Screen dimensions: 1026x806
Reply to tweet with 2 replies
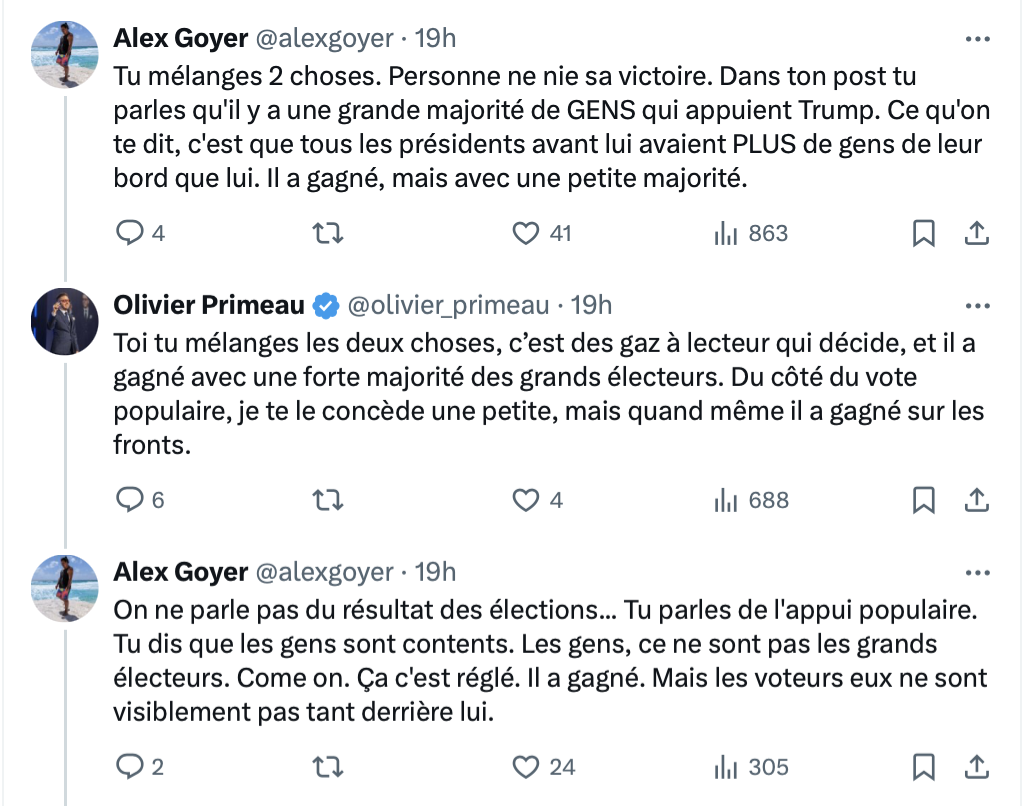coord(131,767)
